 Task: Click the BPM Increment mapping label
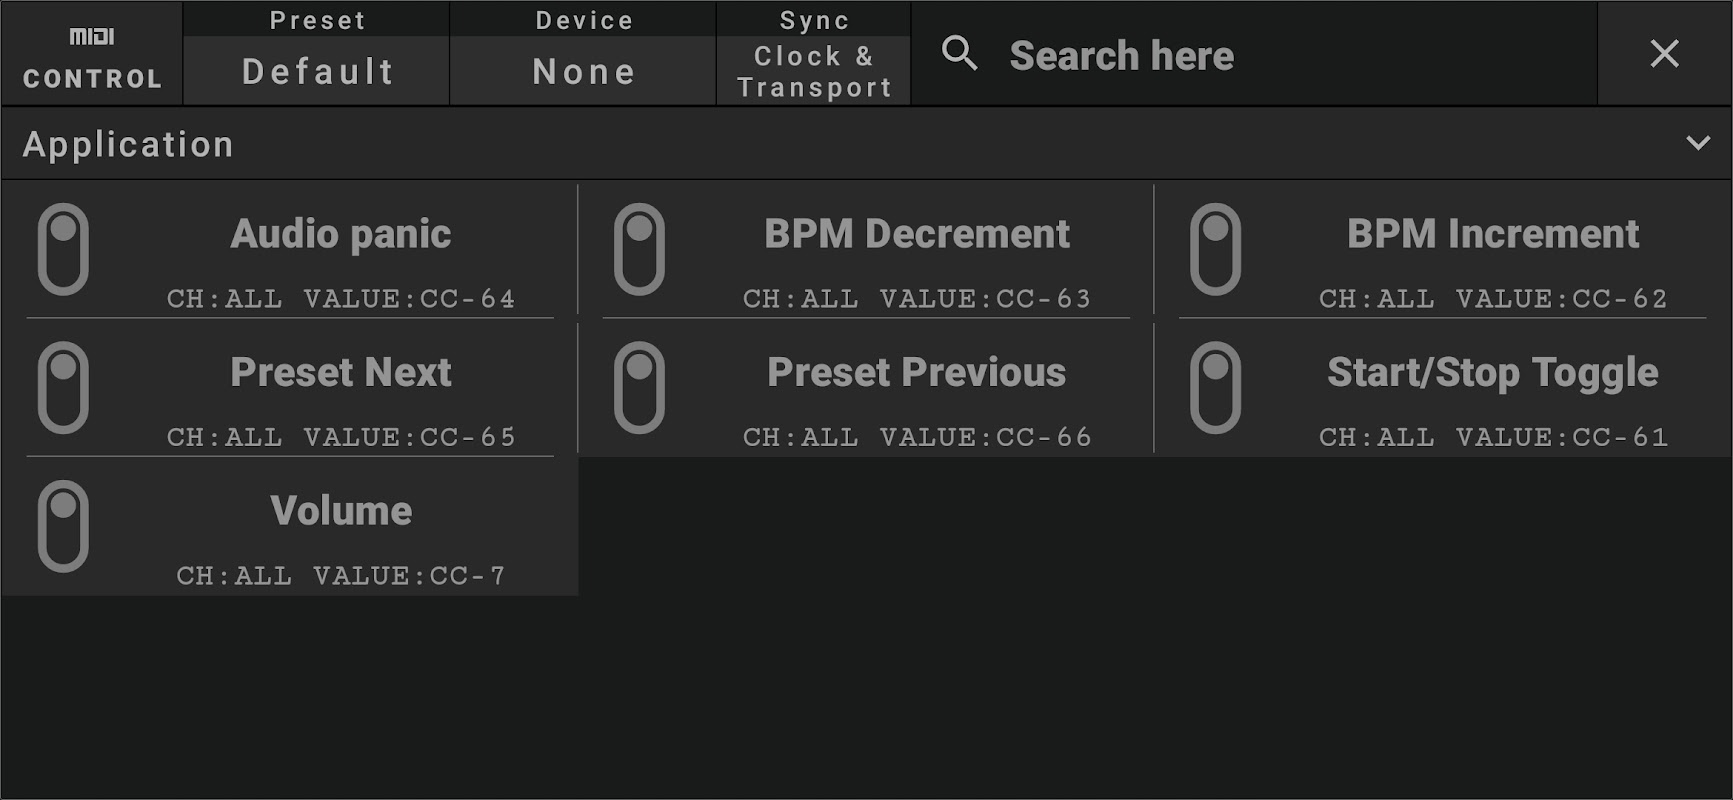pos(1492,234)
